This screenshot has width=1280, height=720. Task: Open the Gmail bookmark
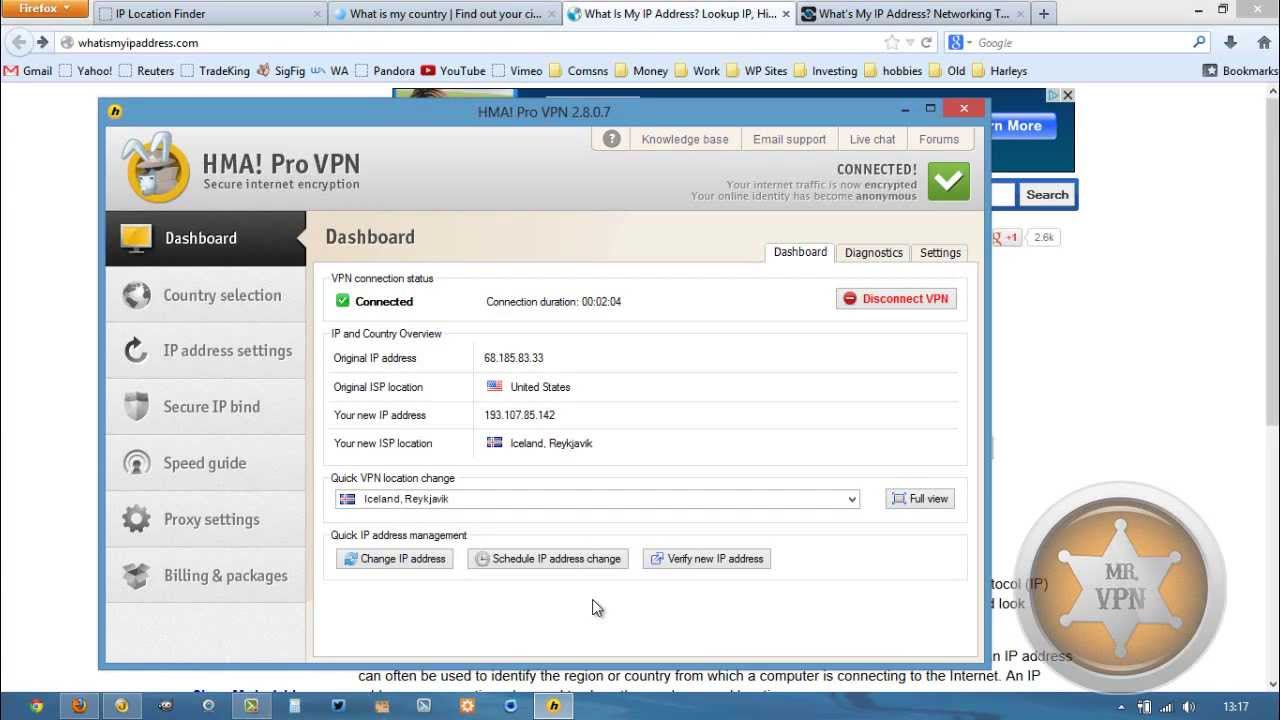[28, 71]
